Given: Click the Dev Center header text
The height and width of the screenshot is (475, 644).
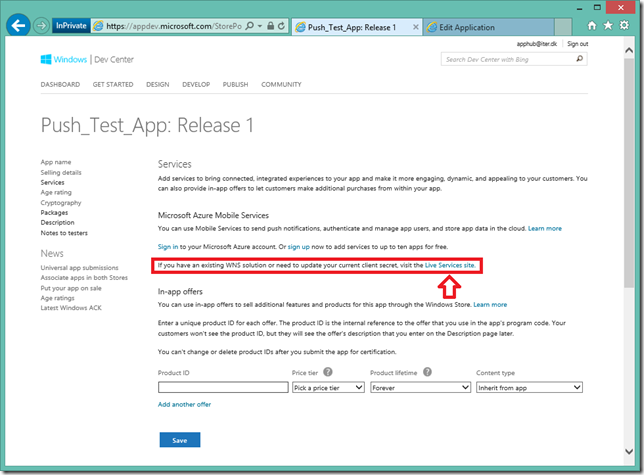Looking at the screenshot, I should [114, 60].
